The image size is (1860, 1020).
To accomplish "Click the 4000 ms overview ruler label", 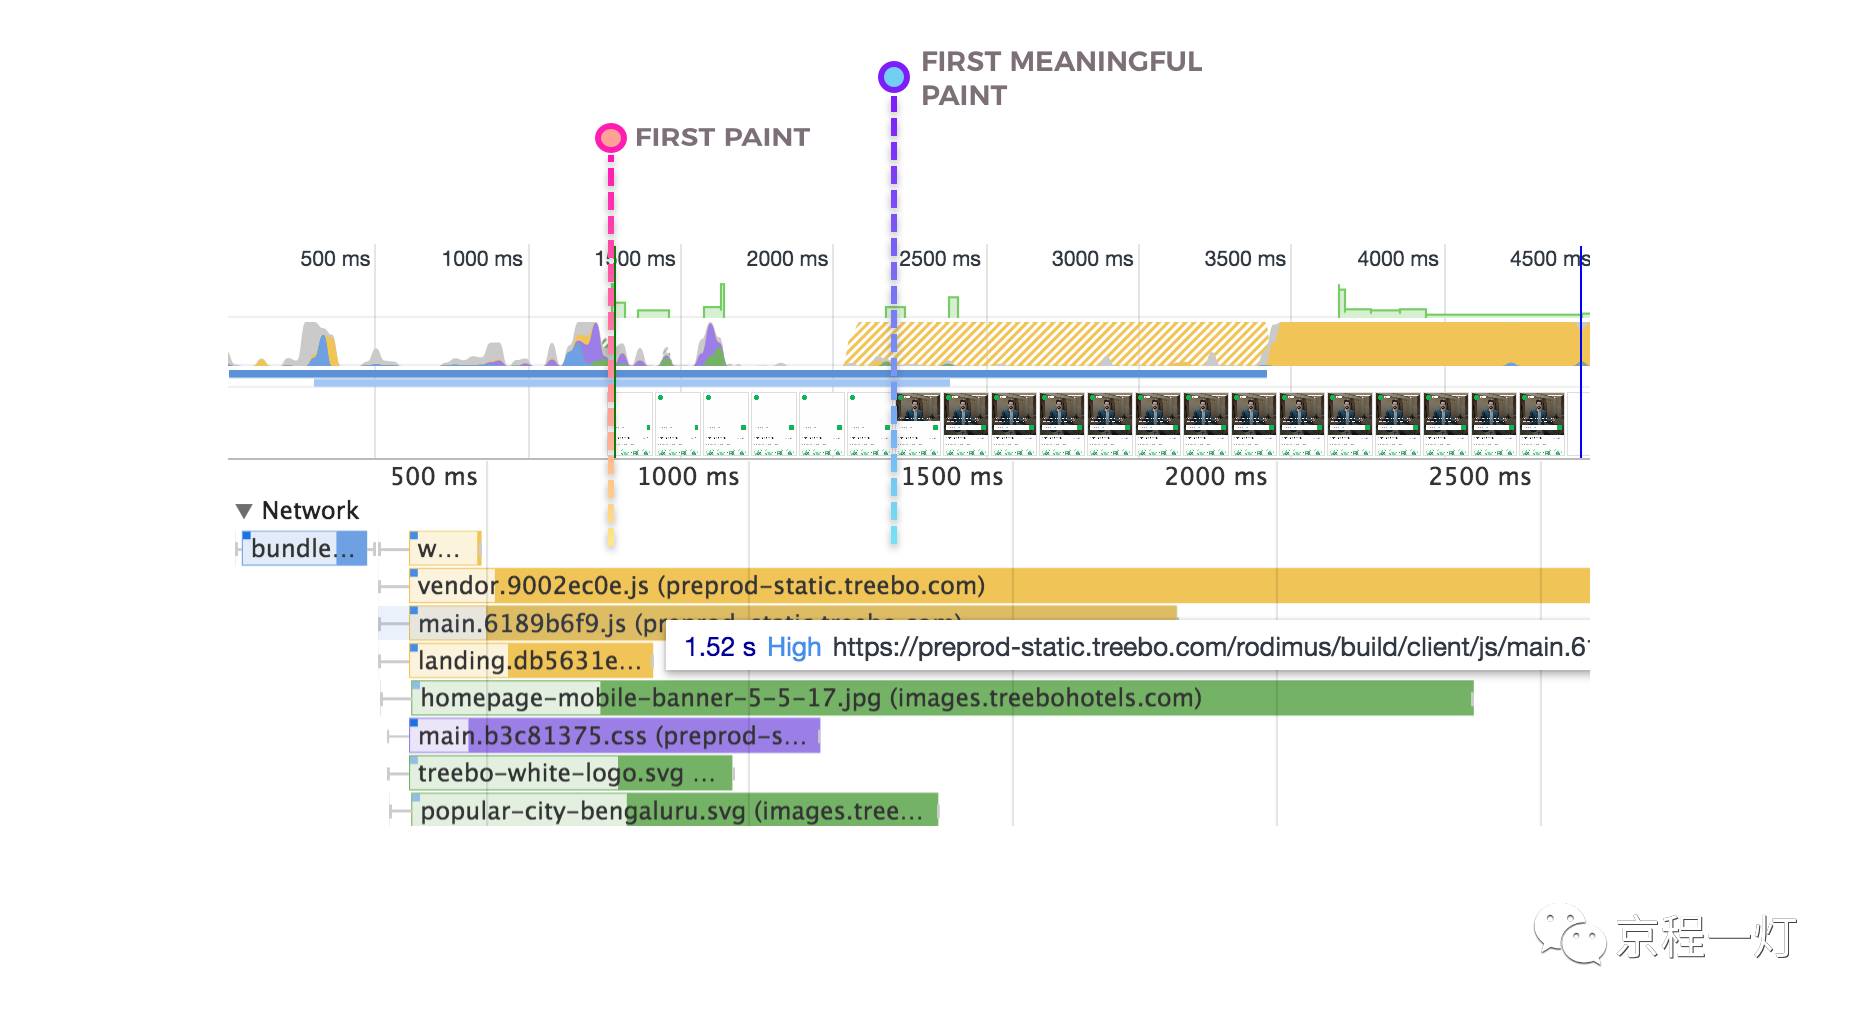I will coord(1397,259).
